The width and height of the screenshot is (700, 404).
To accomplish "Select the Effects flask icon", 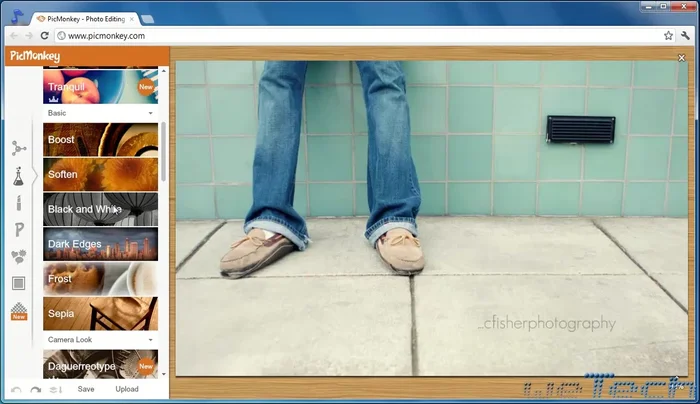I will pyautogui.click(x=19, y=176).
